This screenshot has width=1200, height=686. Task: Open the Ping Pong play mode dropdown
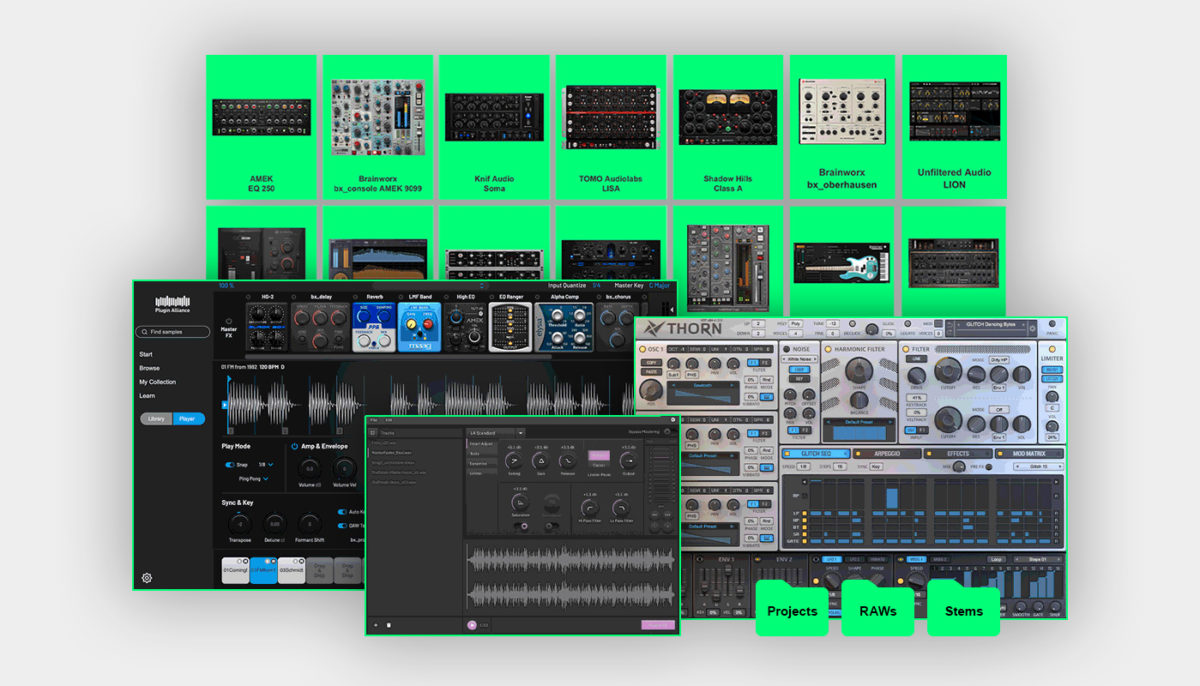(x=253, y=479)
